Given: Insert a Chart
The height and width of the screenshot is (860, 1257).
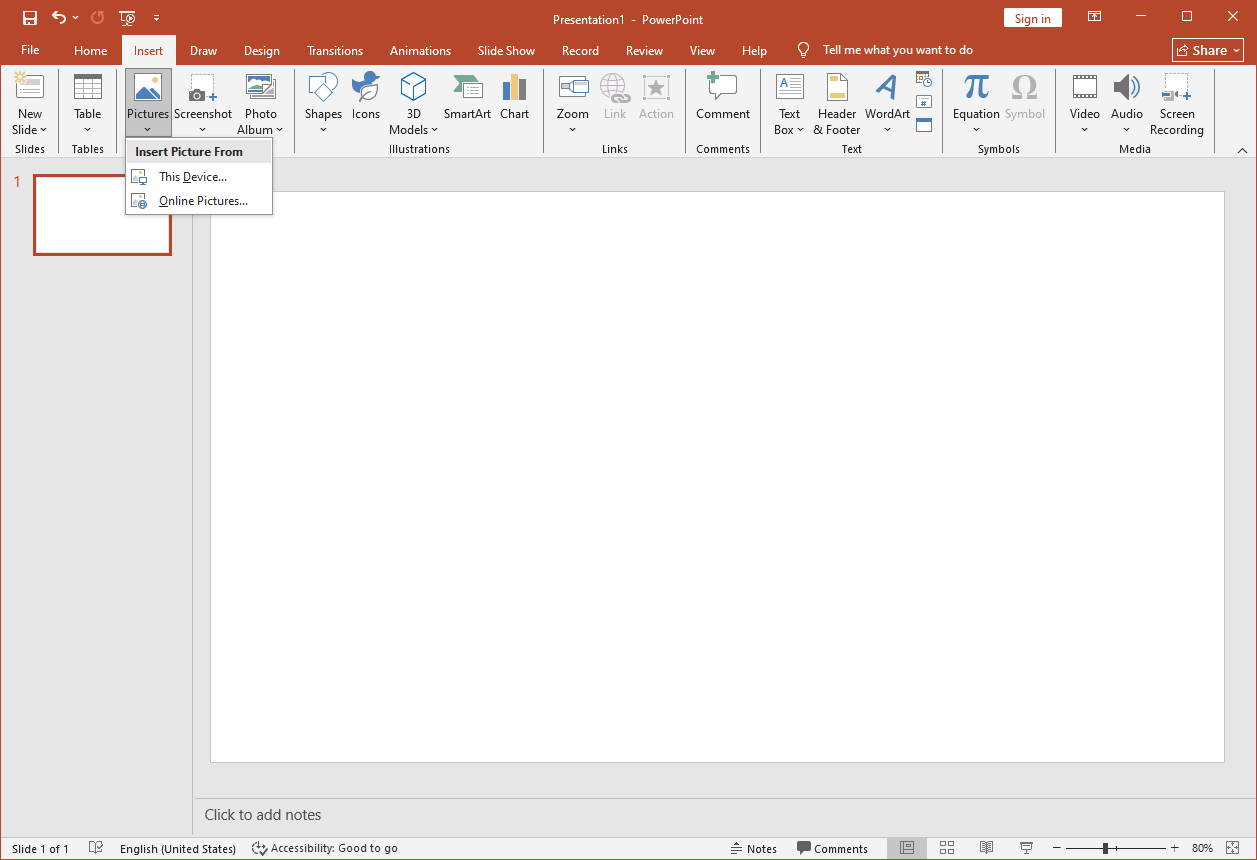Looking at the screenshot, I should pyautogui.click(x=514, y=96).
